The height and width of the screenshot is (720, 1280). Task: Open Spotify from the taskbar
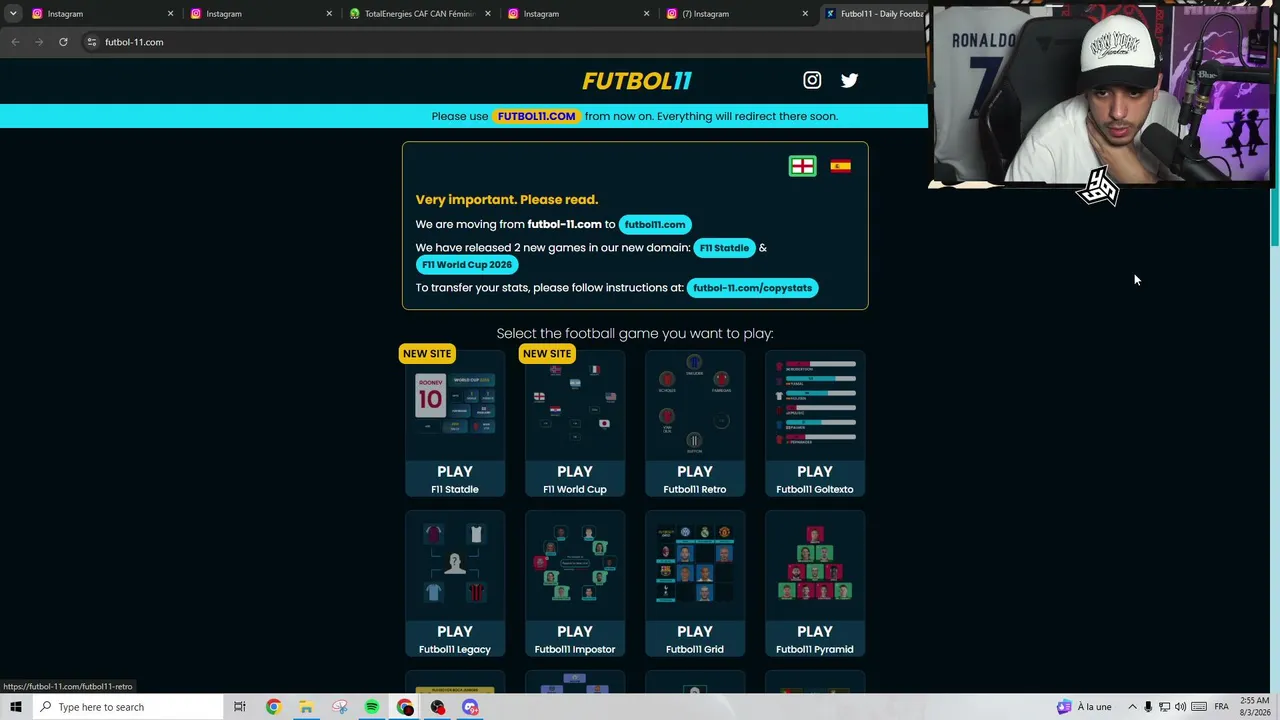pos(372,707)
